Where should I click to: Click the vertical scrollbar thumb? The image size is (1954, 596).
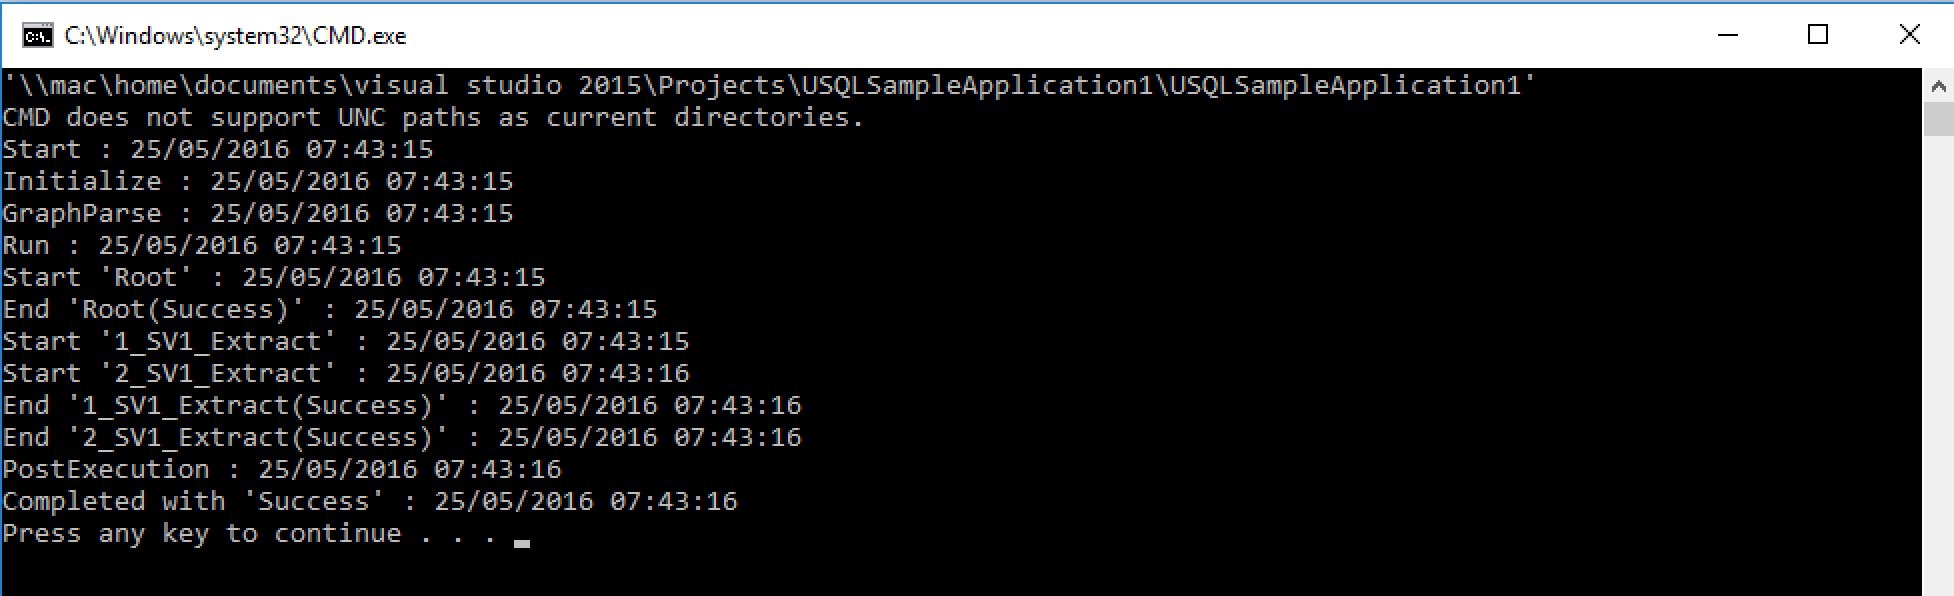[1938, 119]
